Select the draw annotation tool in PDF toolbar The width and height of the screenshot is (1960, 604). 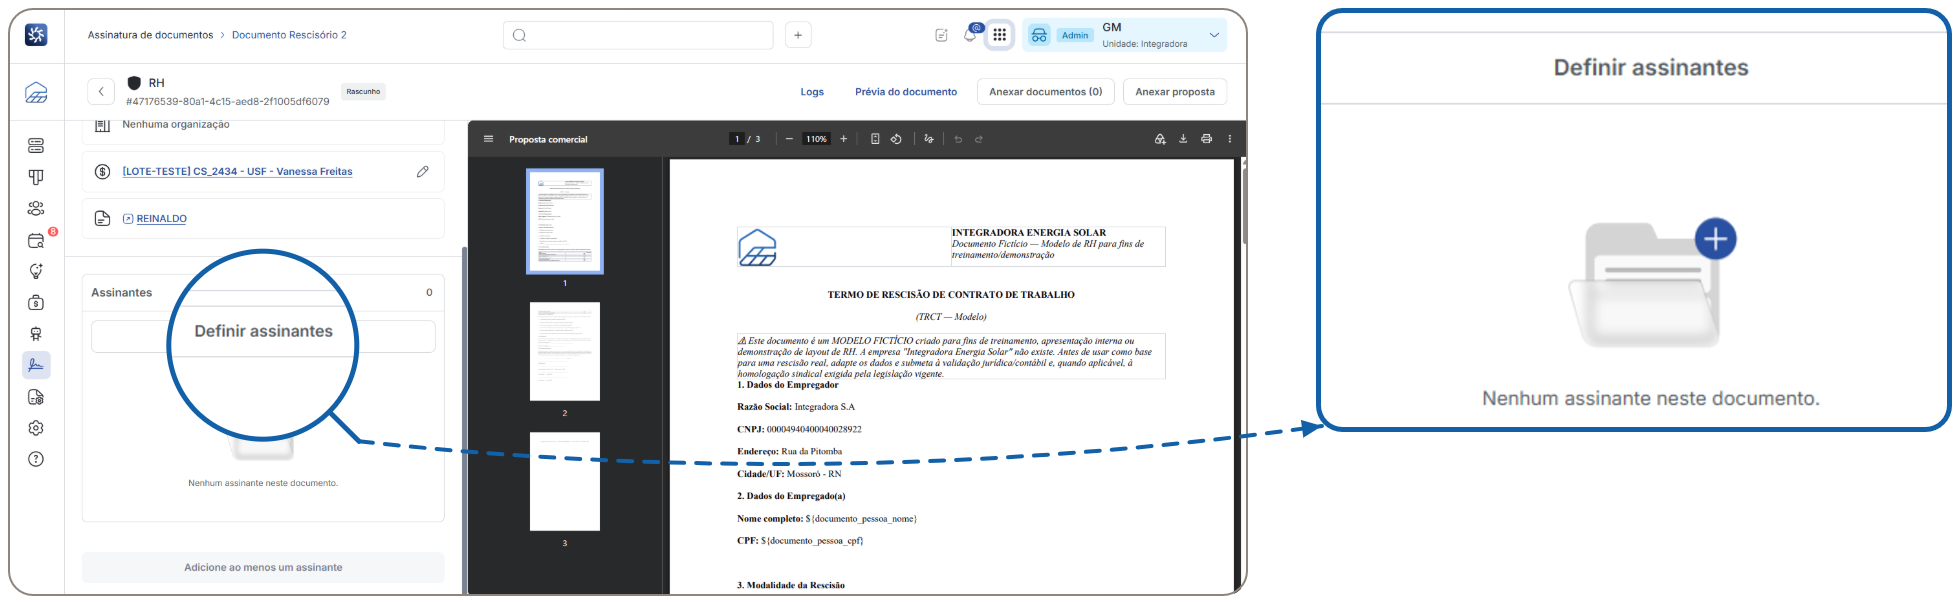(929, 139)
